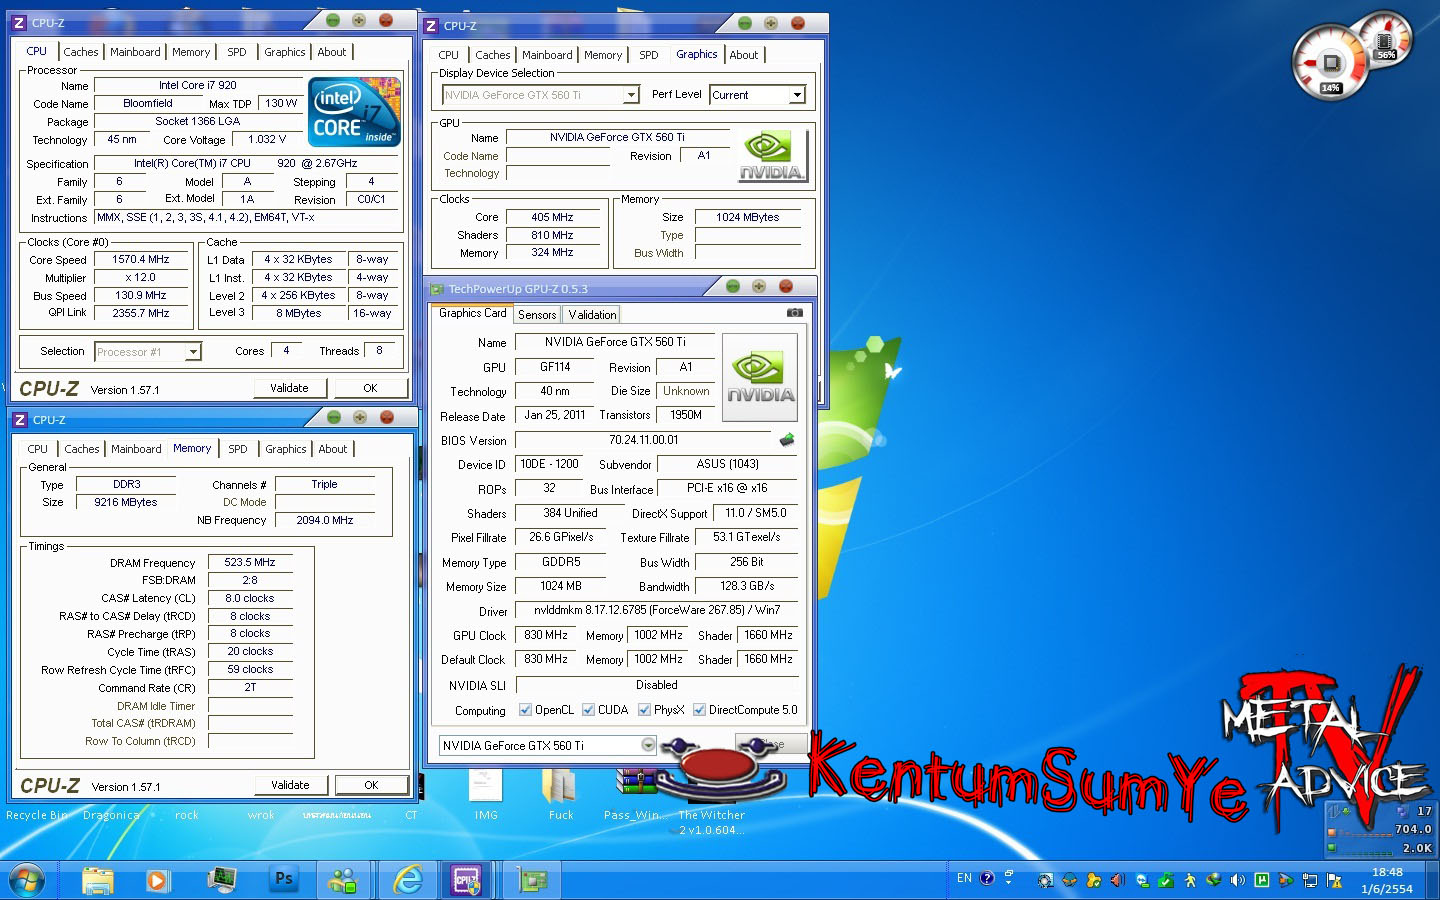This screenshot has height=900, width=1440.
Task: Select The Witcher 2 desktop shortcut label
Action: pyautogui.click(x=711, y=822)
